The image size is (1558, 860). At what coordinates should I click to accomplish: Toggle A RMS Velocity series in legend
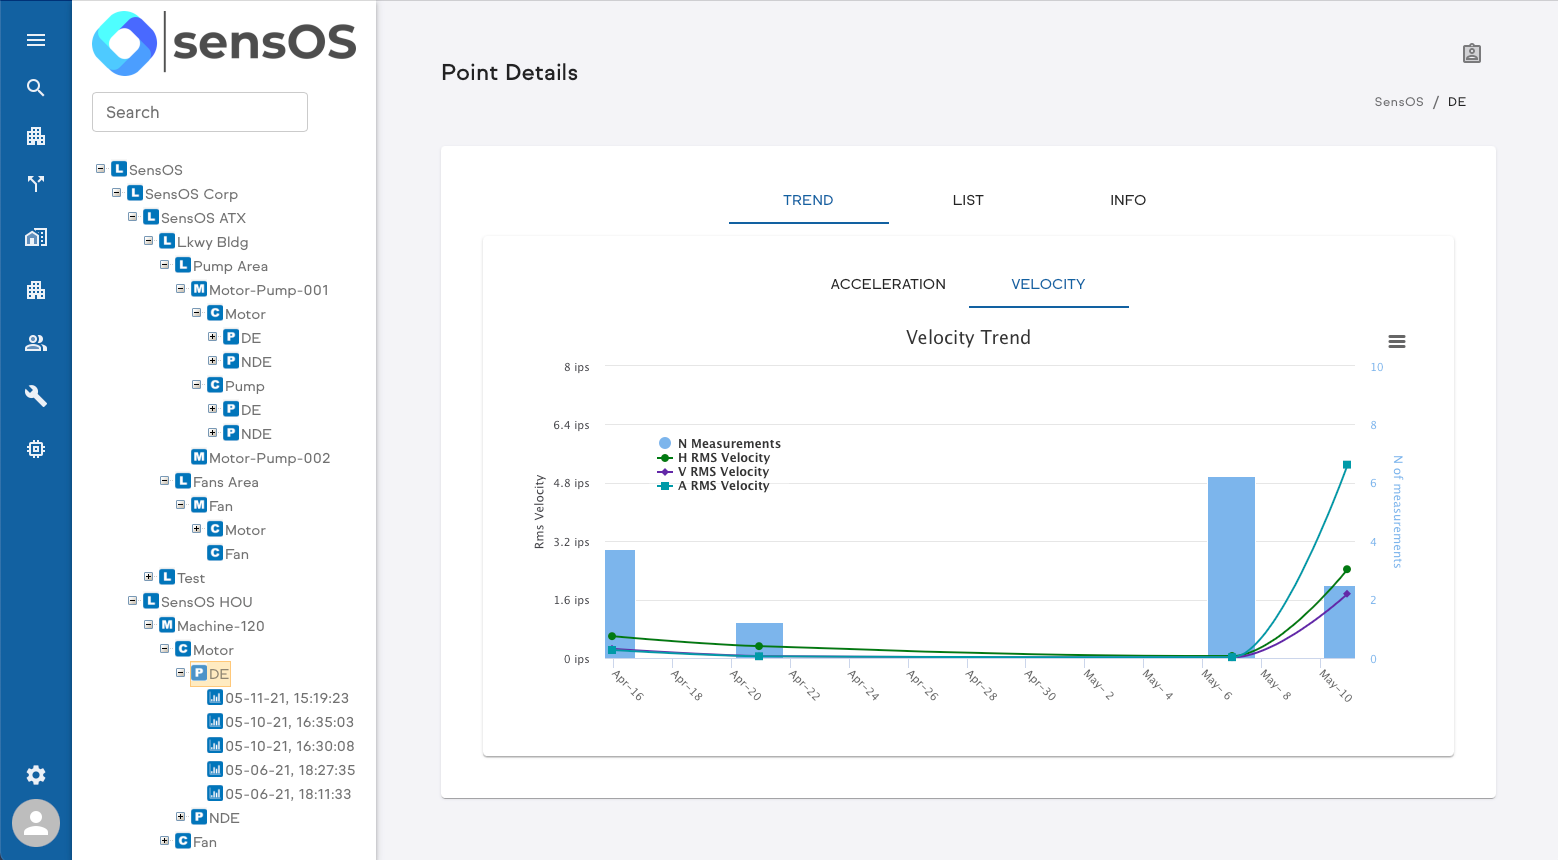tap(714, 486)
